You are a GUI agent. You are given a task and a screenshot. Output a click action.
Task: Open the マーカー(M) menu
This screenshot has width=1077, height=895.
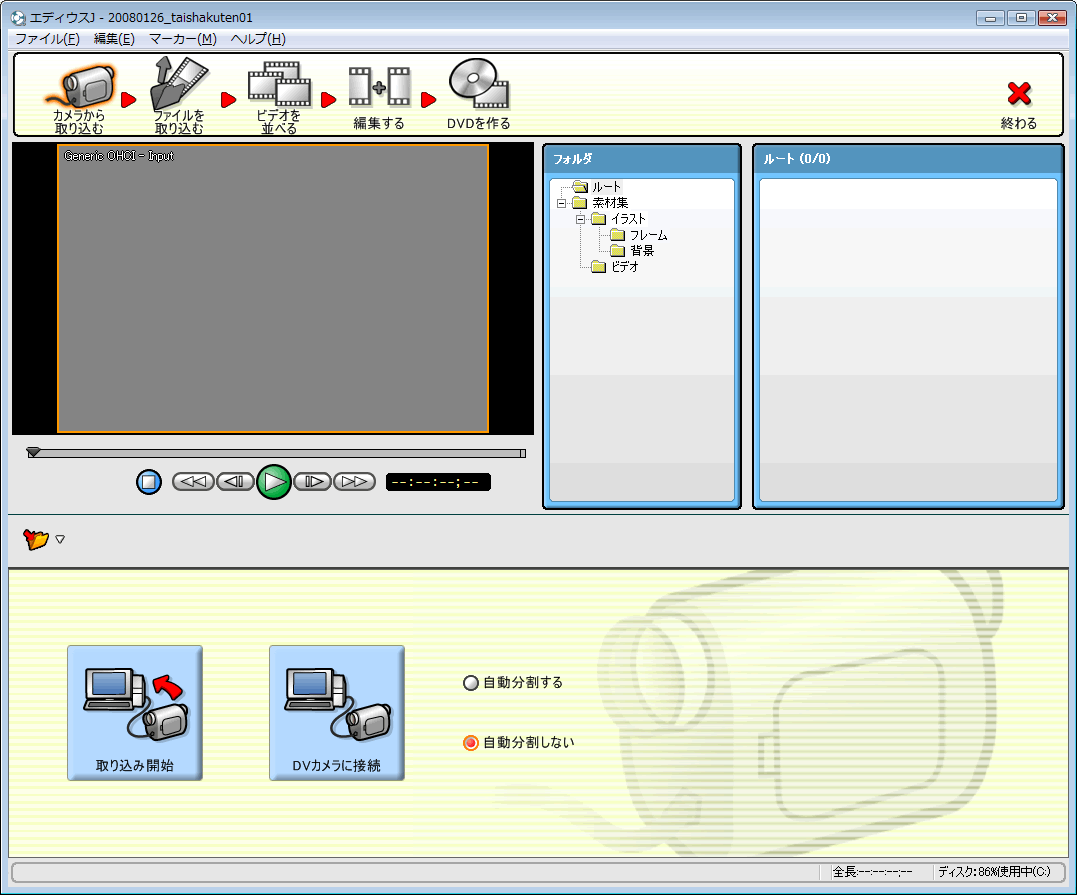click(x=182, y=39)
